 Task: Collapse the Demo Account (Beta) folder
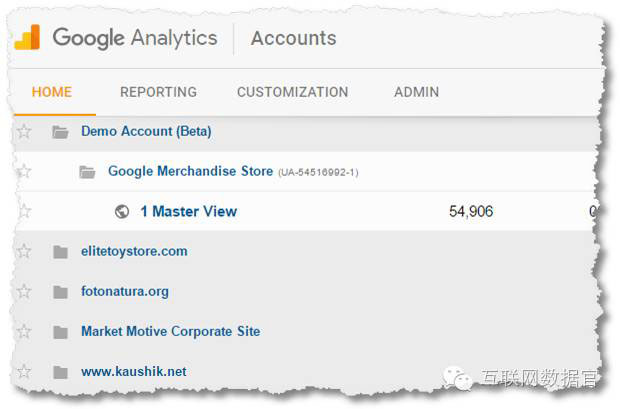(61, 131)
